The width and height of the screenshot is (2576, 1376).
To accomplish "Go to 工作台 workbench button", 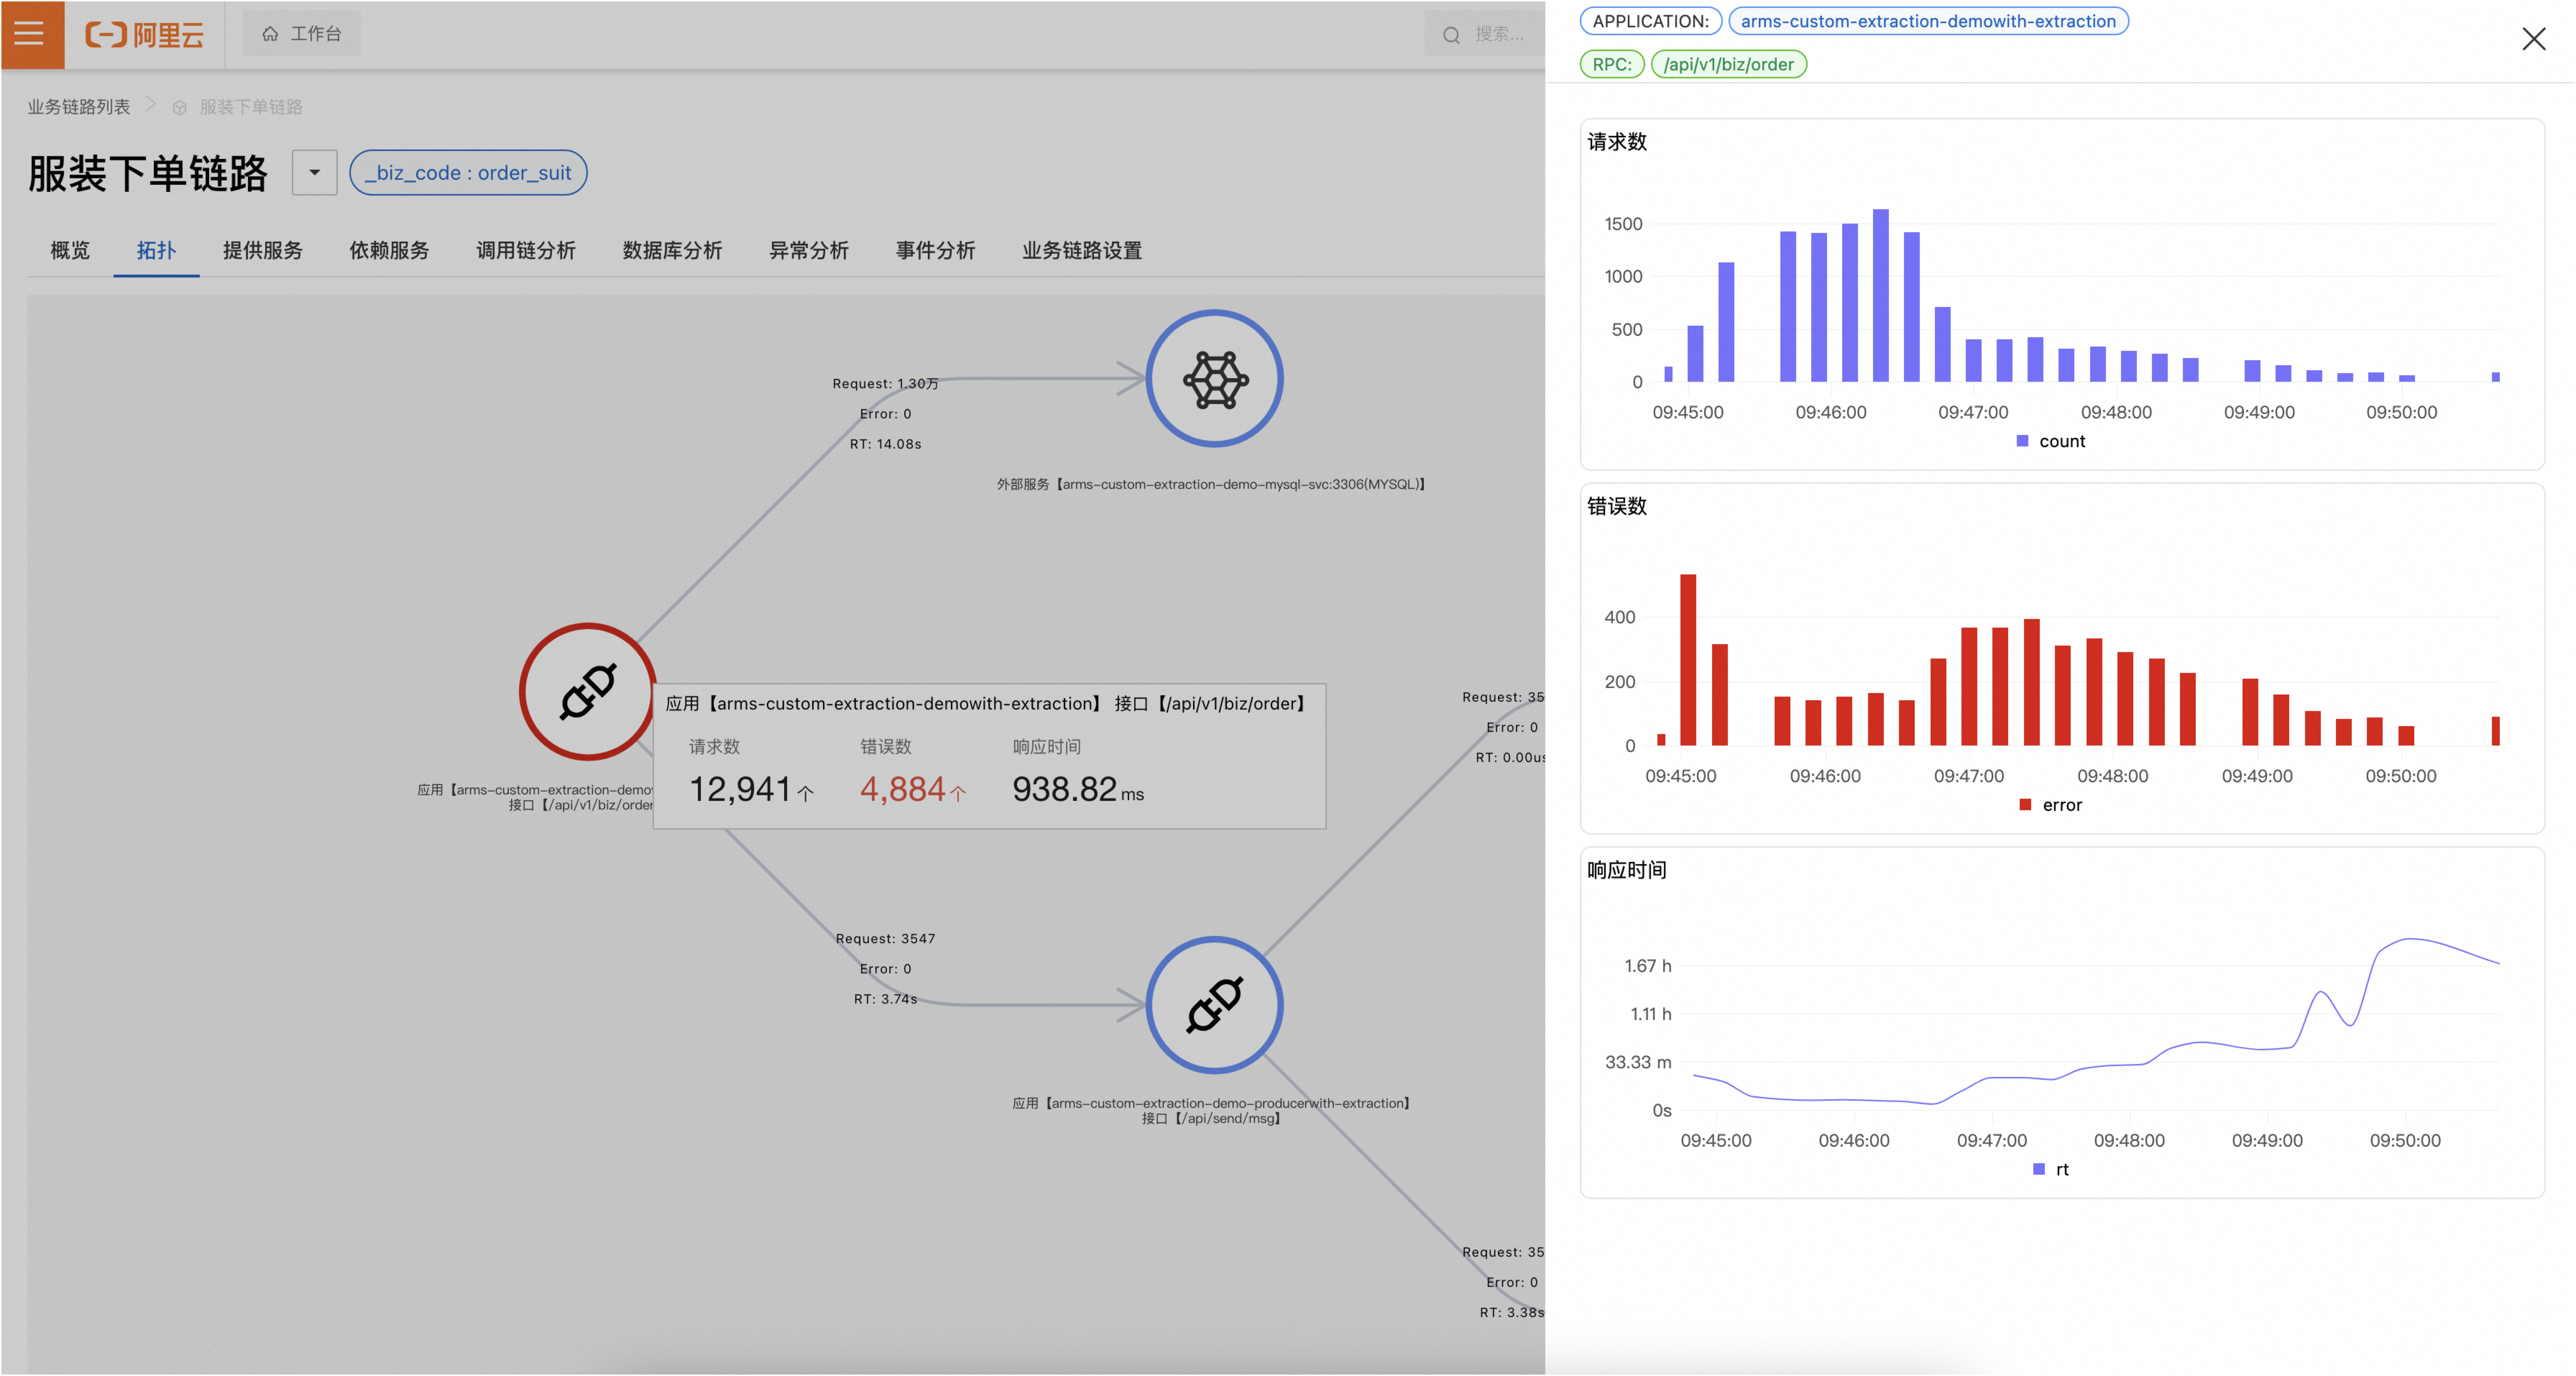I will pos(301,34).
